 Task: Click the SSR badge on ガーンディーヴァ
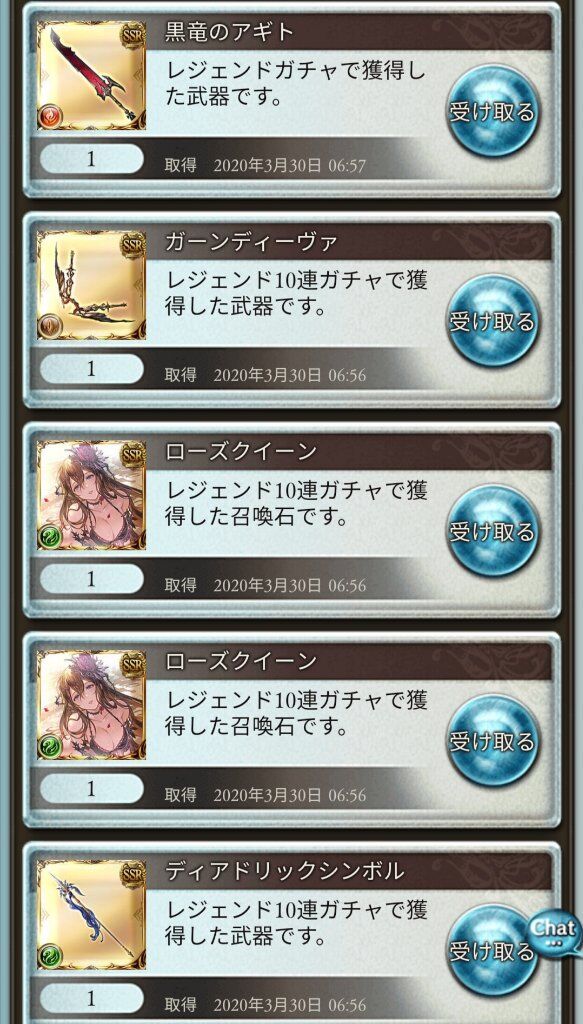click(133, 245)
